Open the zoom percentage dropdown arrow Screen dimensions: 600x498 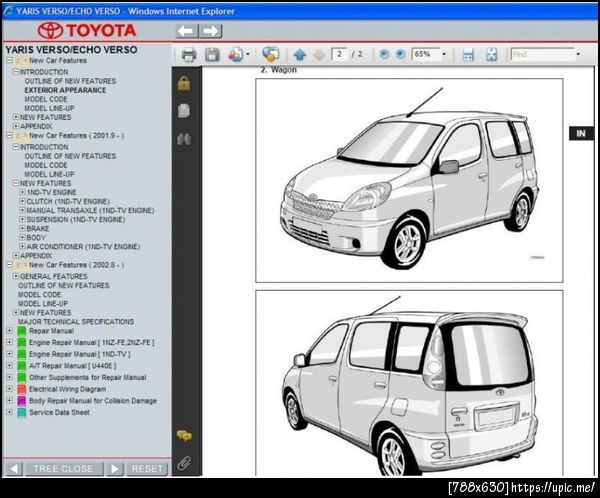(x=444, y=54)
